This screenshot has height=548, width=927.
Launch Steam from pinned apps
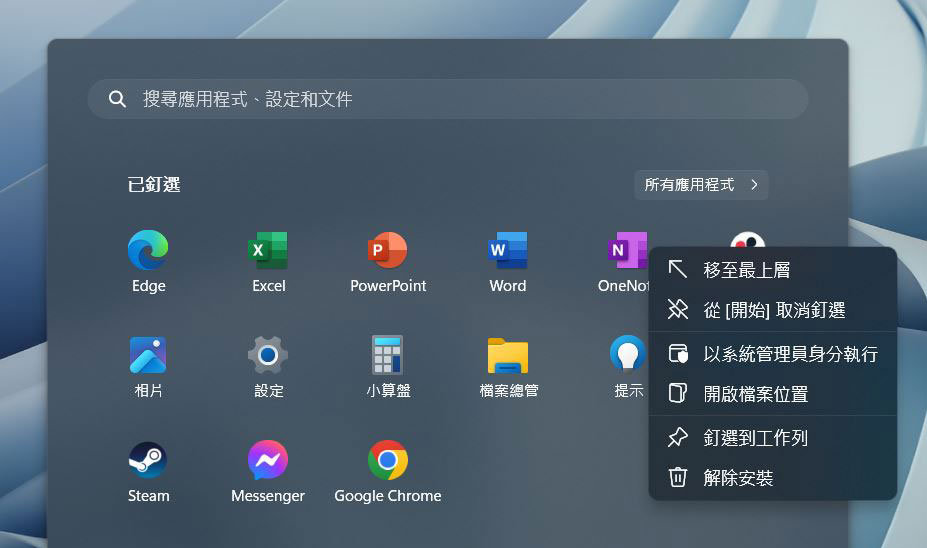coord(148,471)
